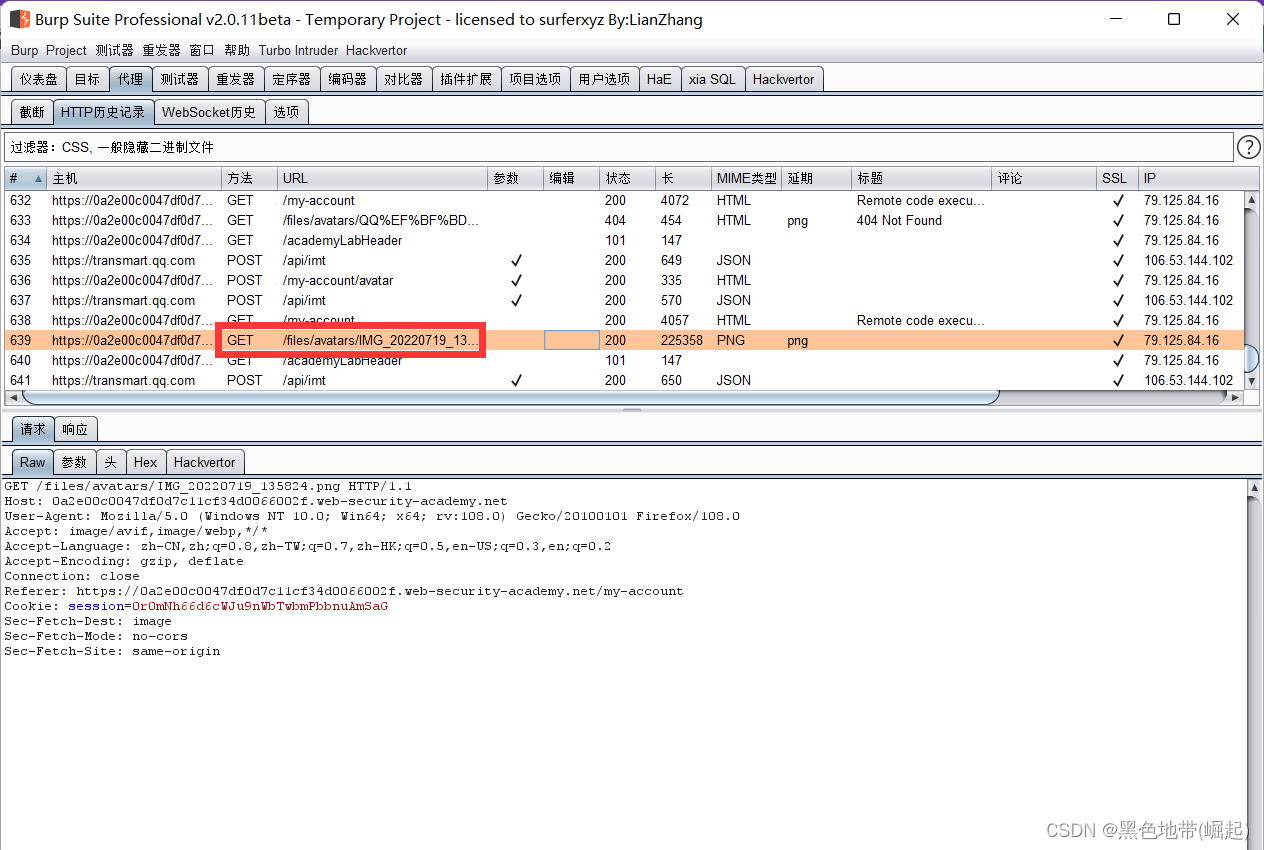
Task: Open the WebSocket历史 sub-tab
Action: (209, 112)
